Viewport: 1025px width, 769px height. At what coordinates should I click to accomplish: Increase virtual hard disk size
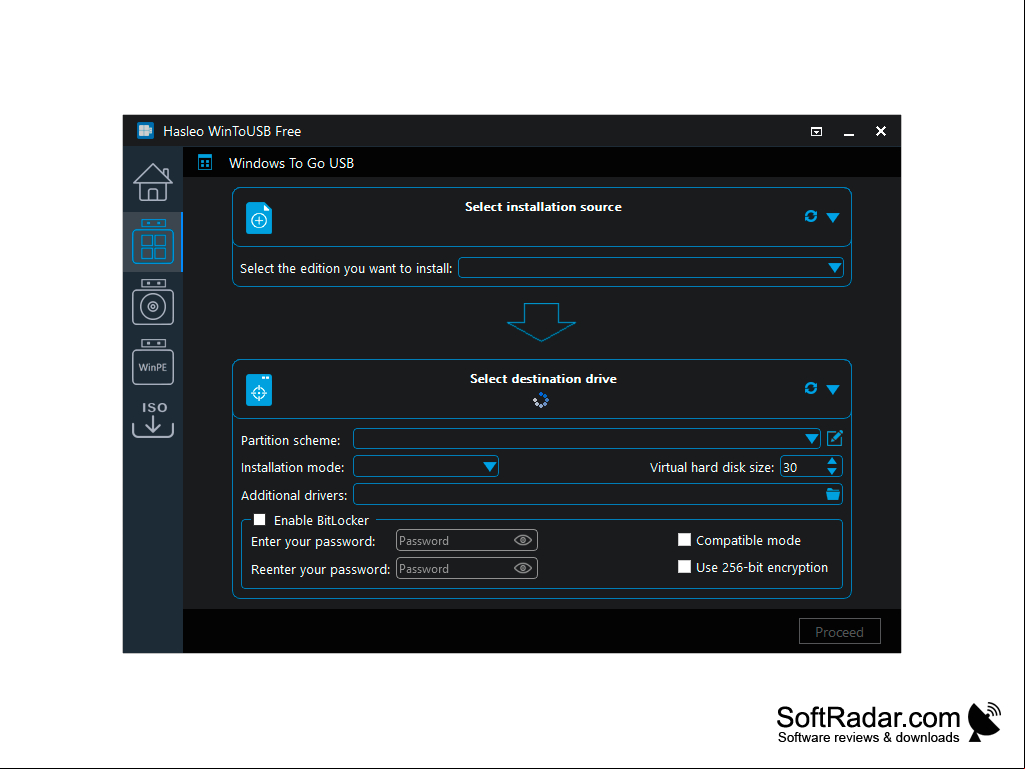(832, 462)
